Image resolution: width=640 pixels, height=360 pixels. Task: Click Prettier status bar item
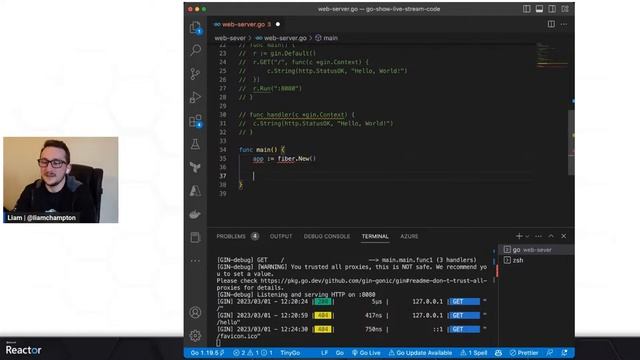[x=524, y=353]
